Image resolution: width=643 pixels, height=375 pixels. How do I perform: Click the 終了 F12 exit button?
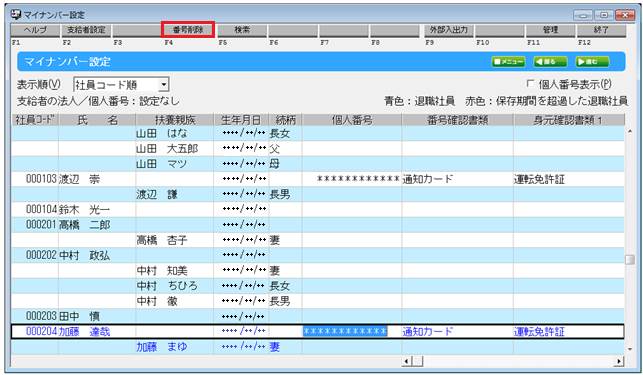tap(601, 30)
